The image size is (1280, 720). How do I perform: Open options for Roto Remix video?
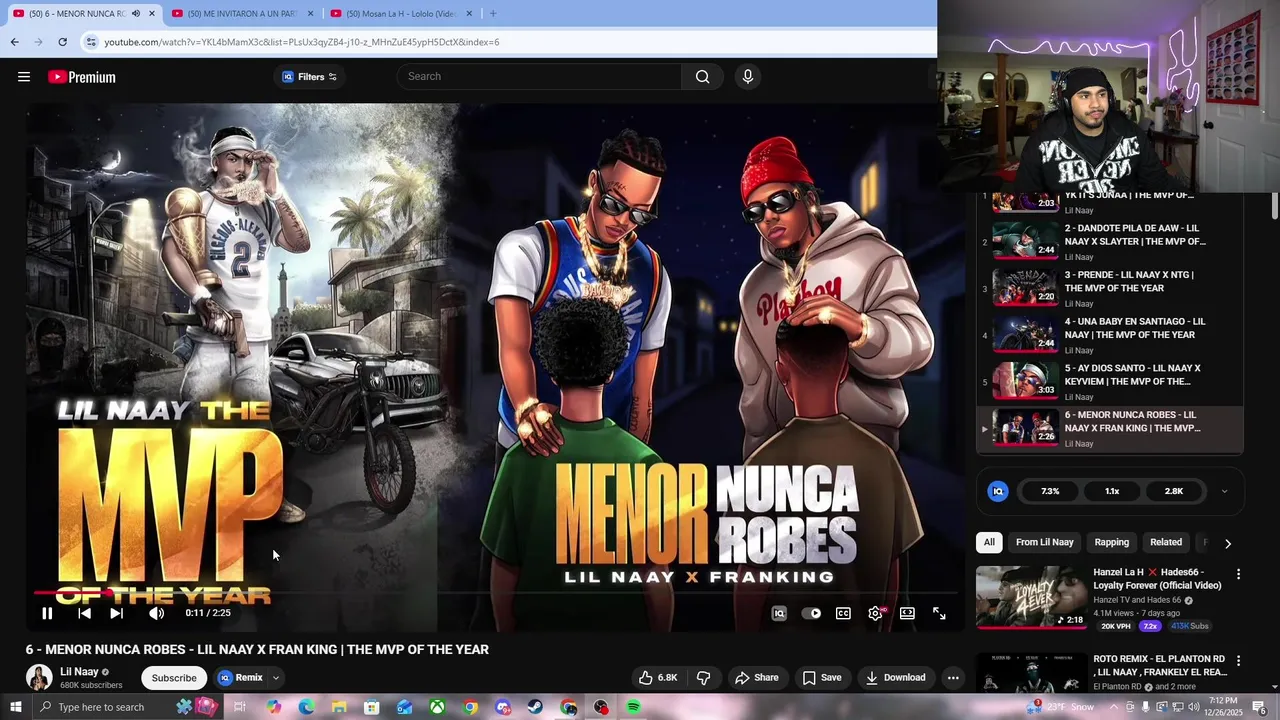click(1238, 661)
